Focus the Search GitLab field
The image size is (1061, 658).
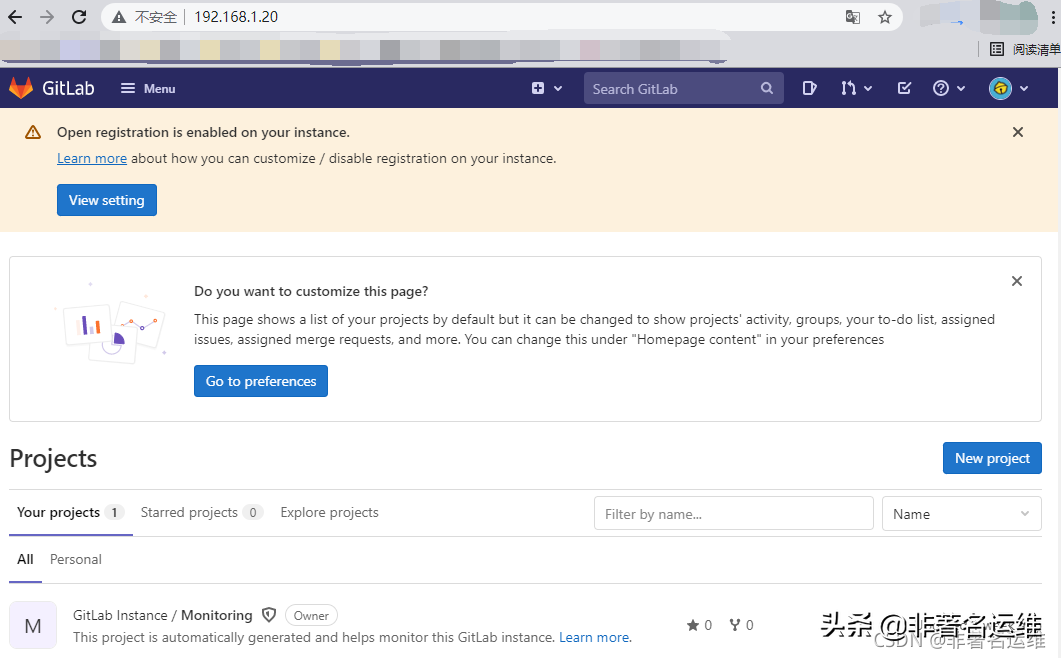click(683, 89)
